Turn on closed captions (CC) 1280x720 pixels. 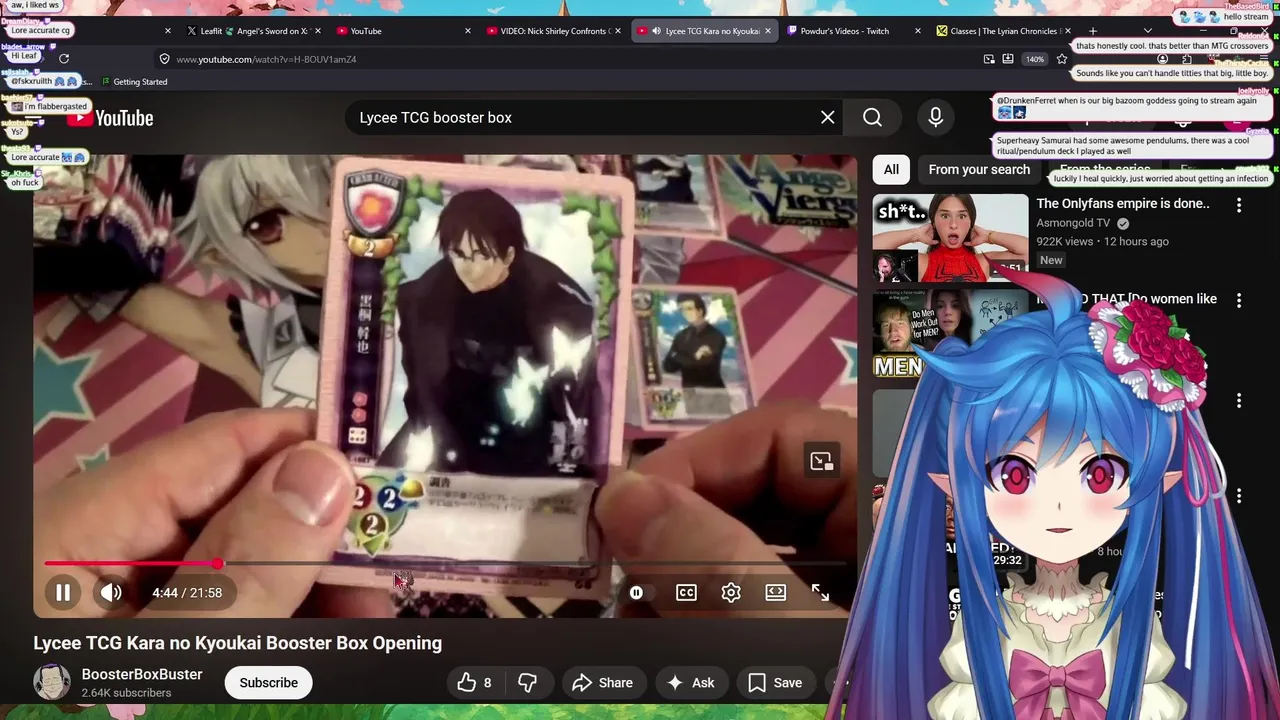686,593
